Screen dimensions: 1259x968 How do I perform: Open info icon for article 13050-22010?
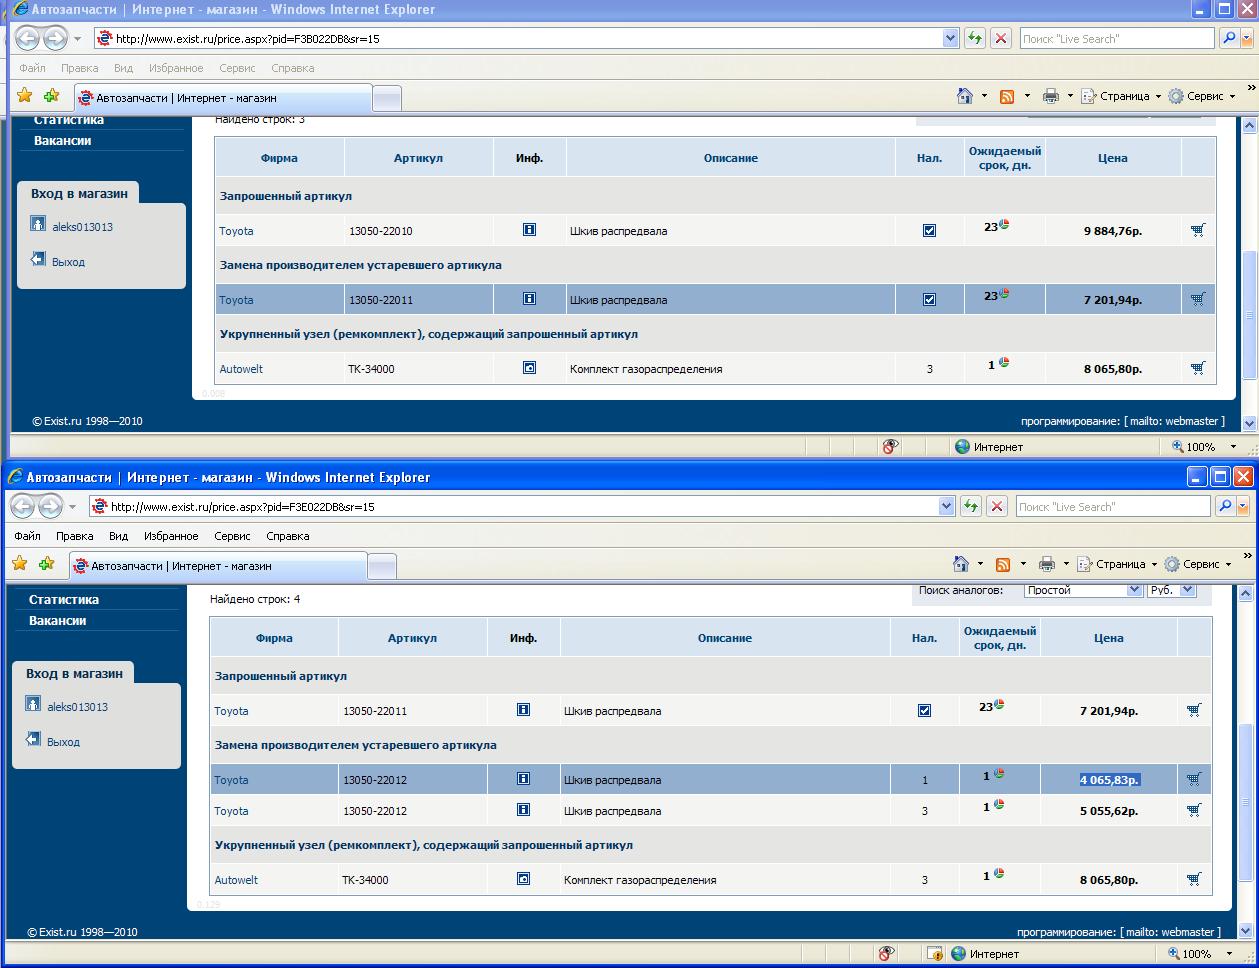(x=529, y=230)
